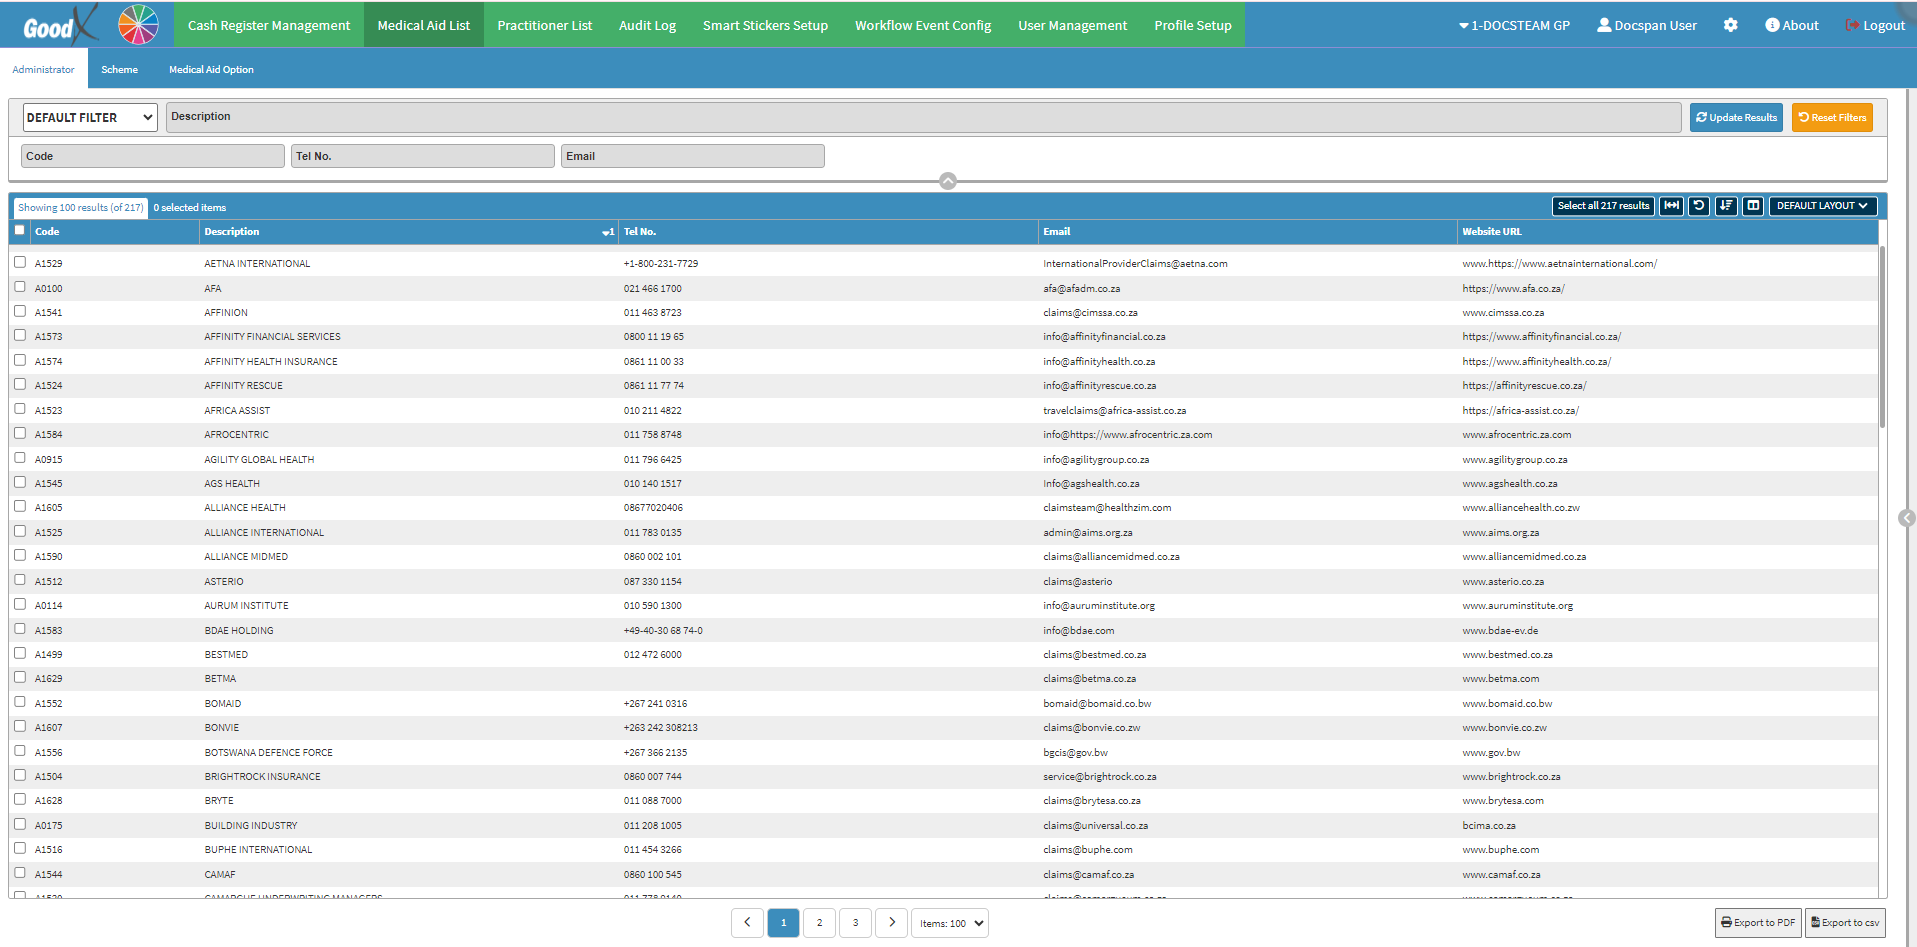The width and height of the screenshot is (1917, 947).
Task: Open settings via the gear icon
Action: click(1730, 25)
